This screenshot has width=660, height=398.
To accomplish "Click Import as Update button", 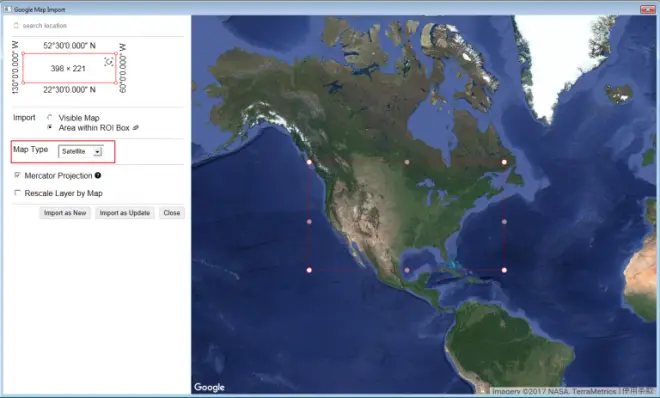I will (x=125, y=213).
